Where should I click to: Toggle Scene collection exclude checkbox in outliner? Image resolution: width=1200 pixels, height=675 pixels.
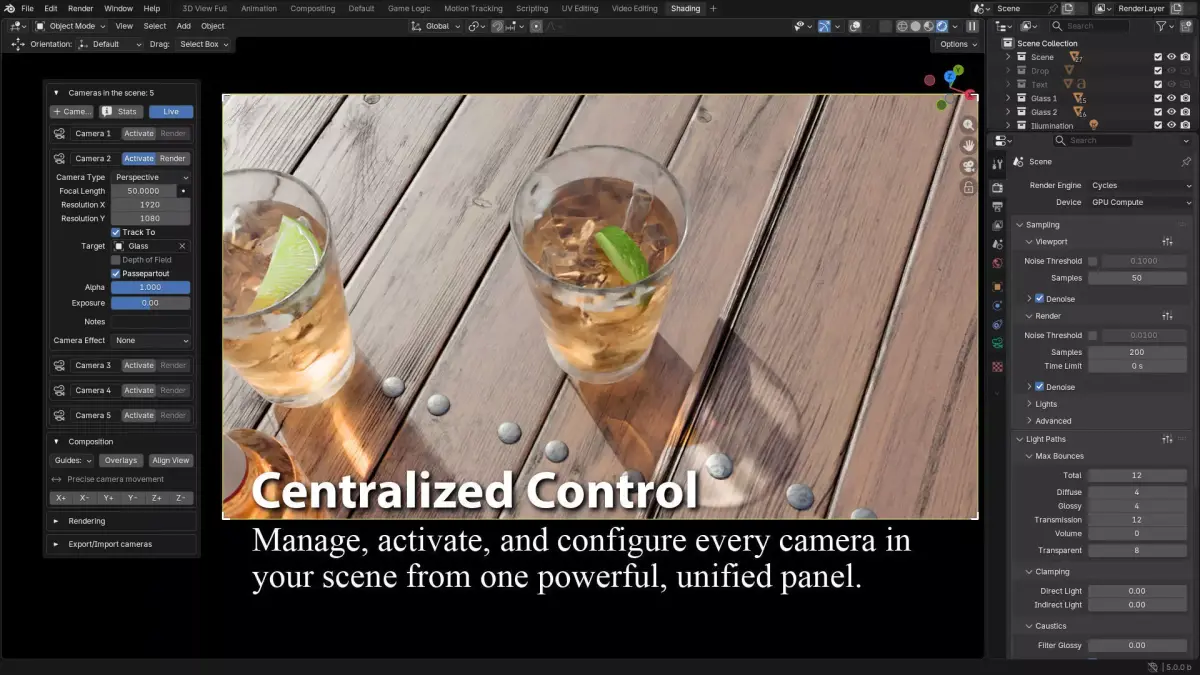1158,57
